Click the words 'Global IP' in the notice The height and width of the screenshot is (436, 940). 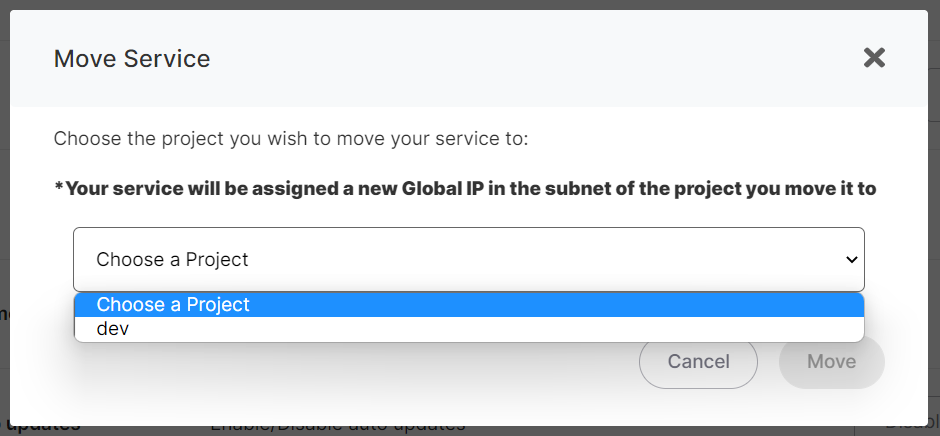click(443, 188)
